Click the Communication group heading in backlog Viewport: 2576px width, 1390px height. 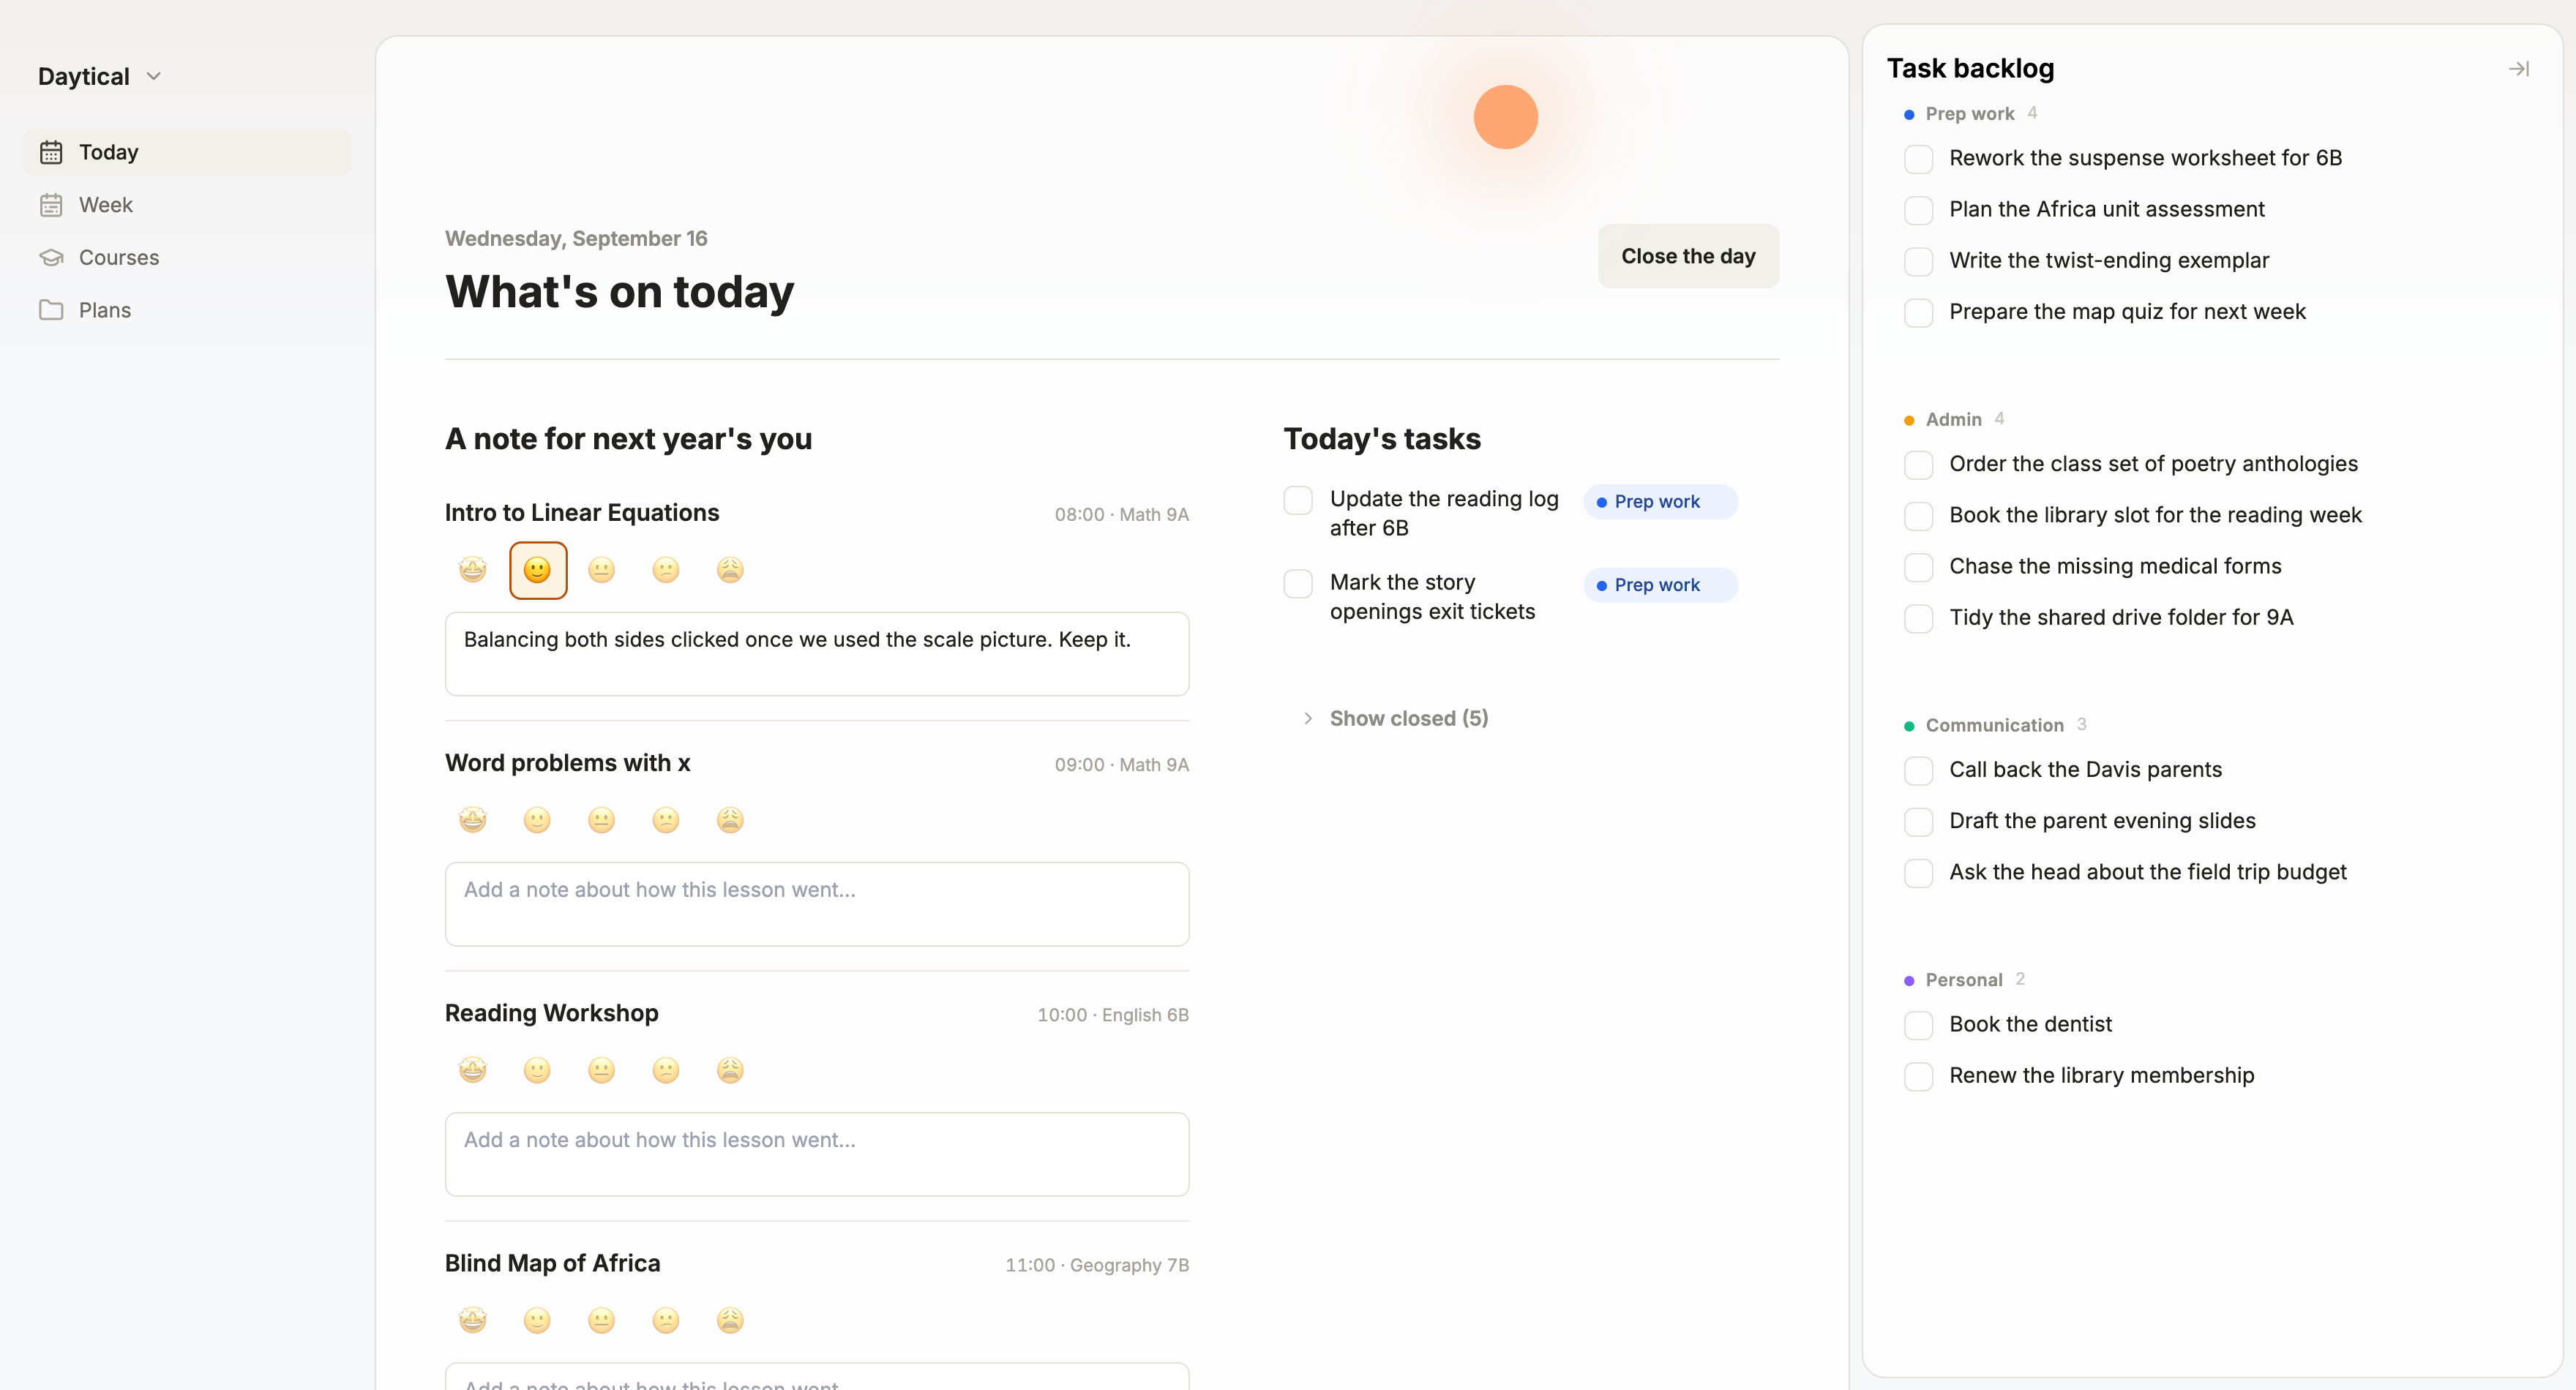1994,725
